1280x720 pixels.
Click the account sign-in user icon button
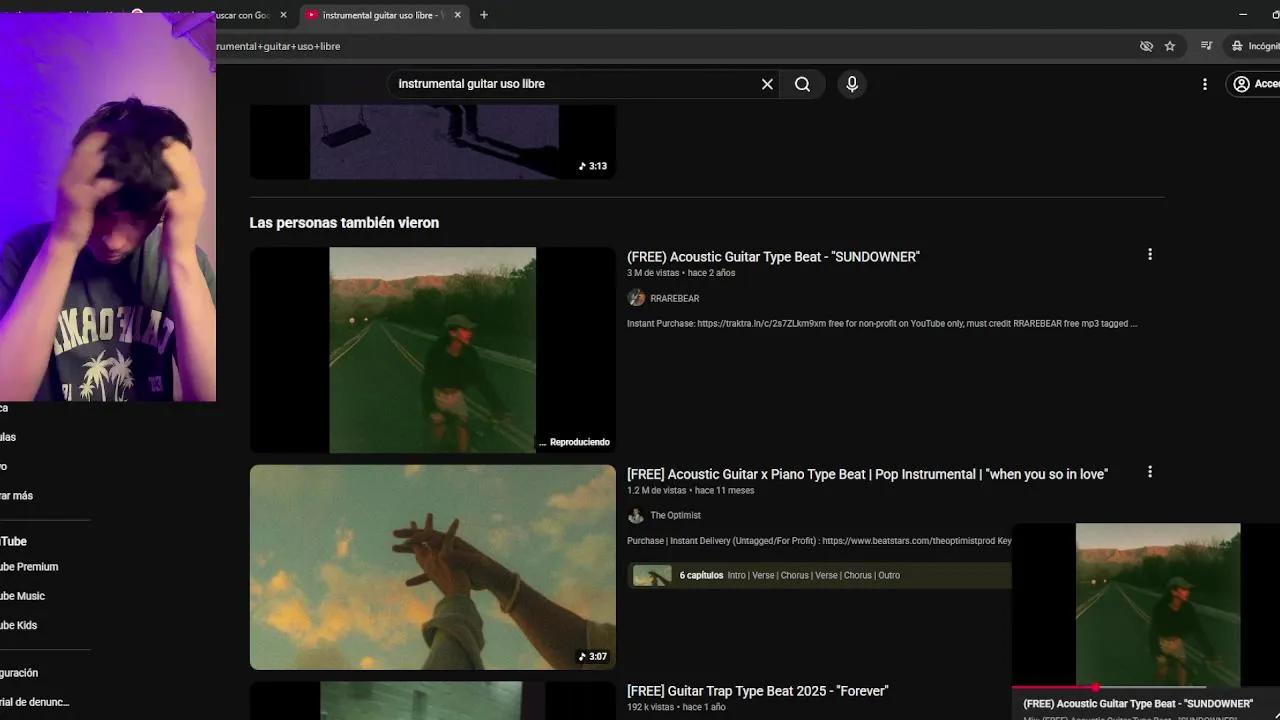click(x=1254, y=84)
